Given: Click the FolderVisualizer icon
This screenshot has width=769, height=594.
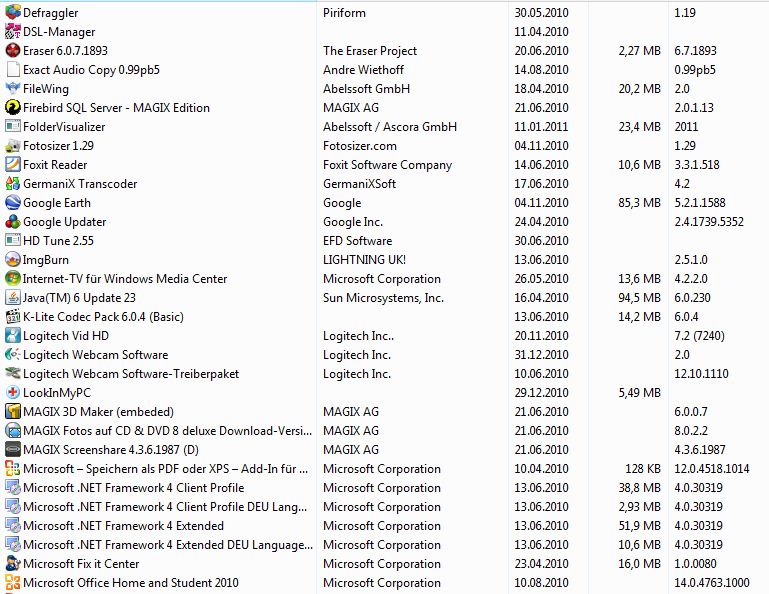Looking at the screenshot, I should (13, 127).
